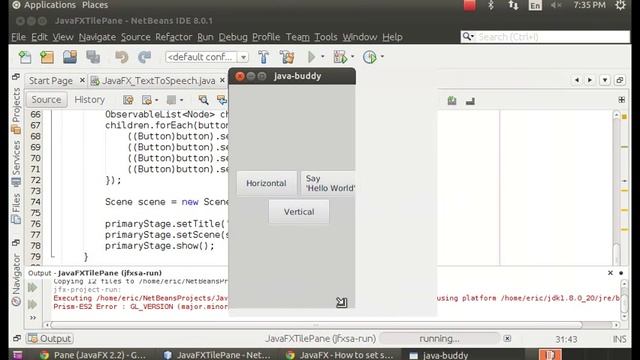Click the Debug Project icon
Viewport: 640px width, 360px height.
[x=340, y=57]
